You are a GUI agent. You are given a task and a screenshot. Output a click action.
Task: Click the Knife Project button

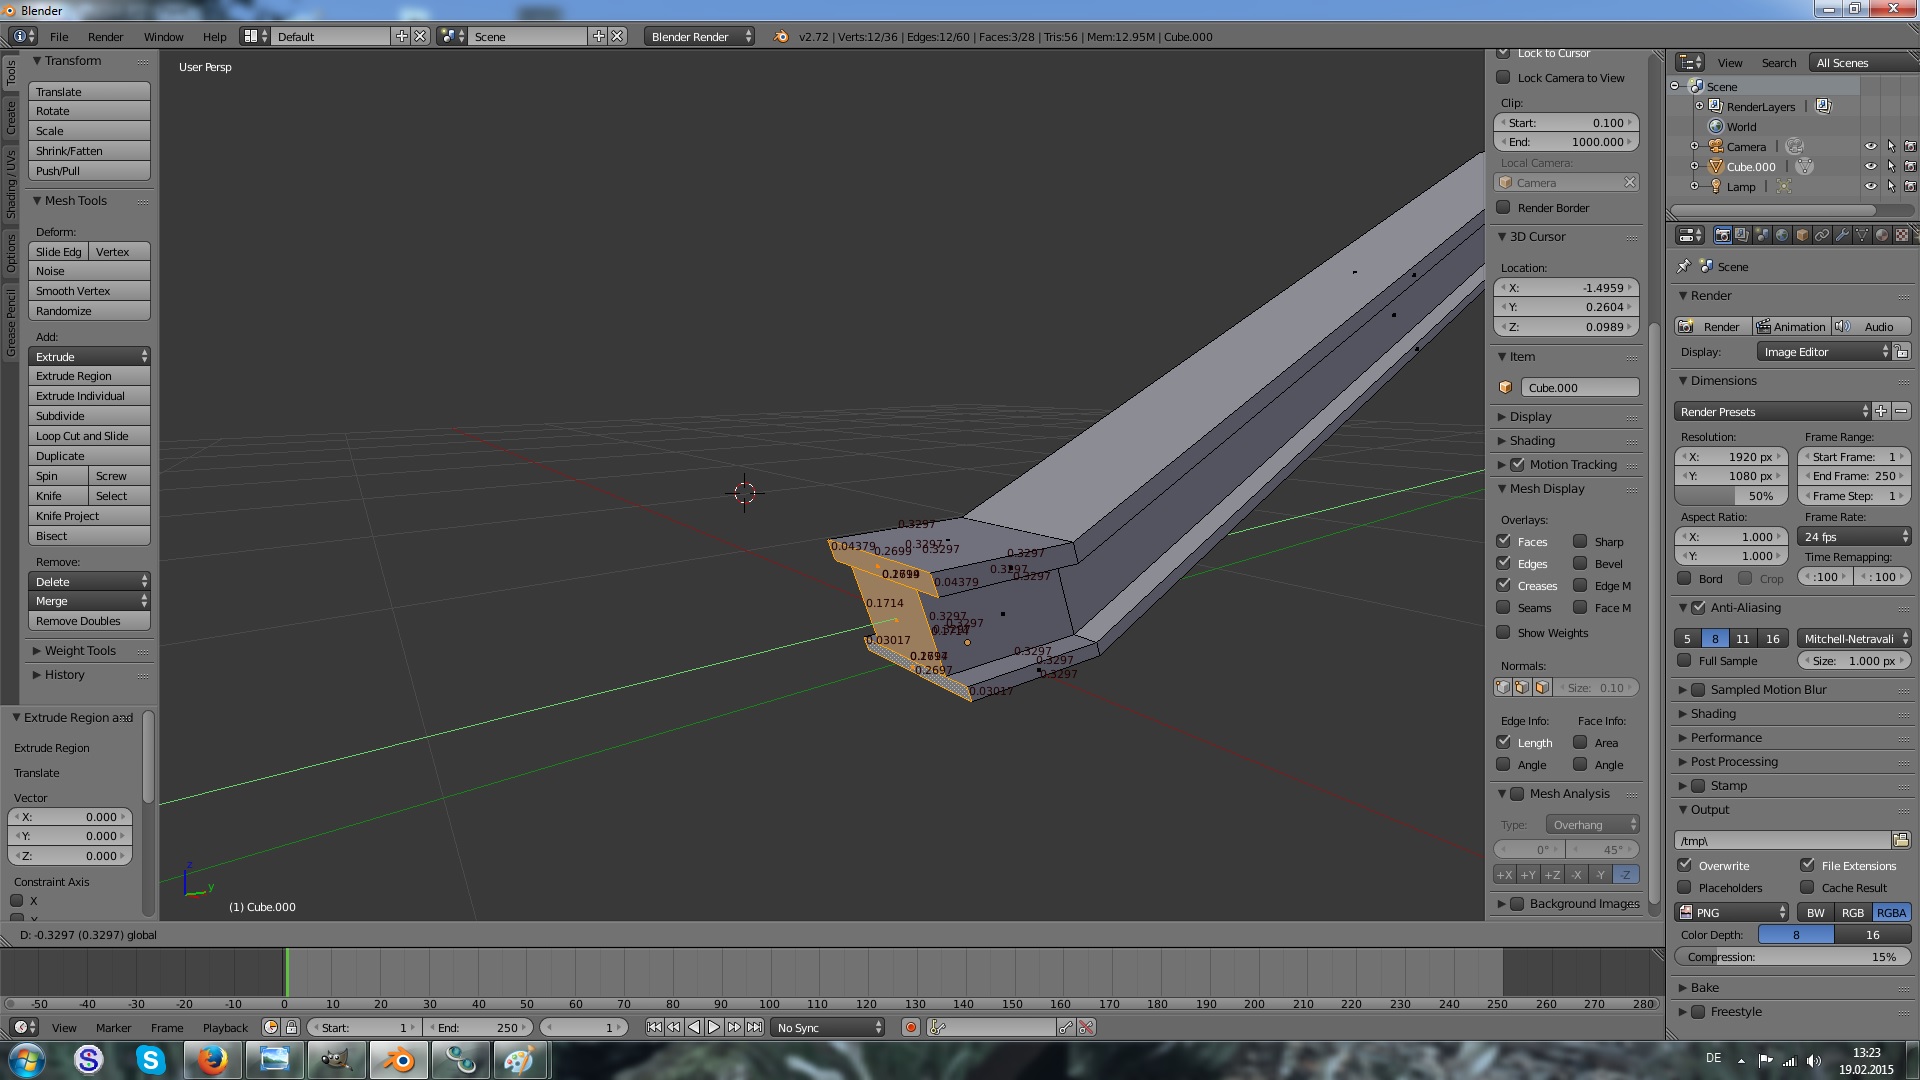(x=89, y=516)
